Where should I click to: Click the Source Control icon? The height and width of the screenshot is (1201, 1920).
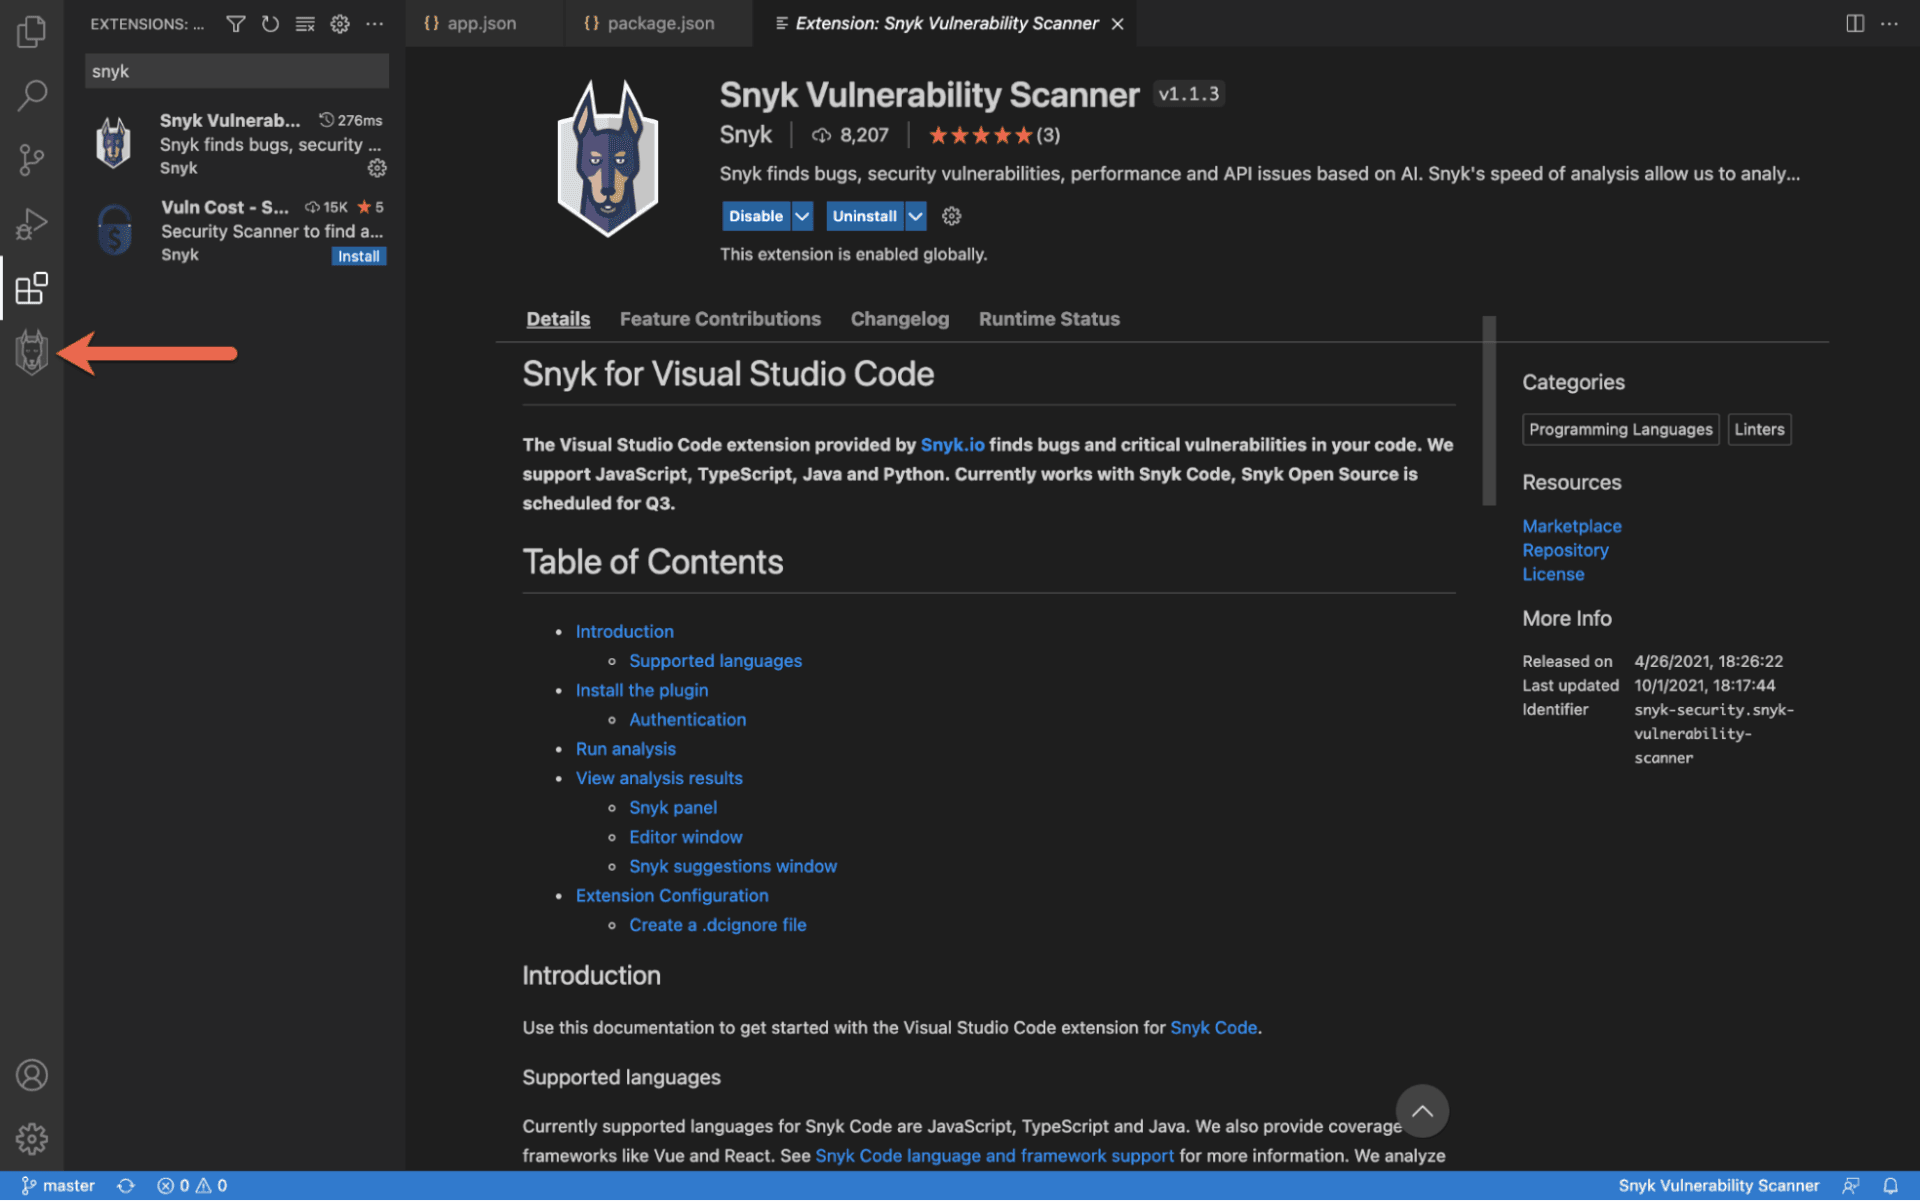point(30,158)
